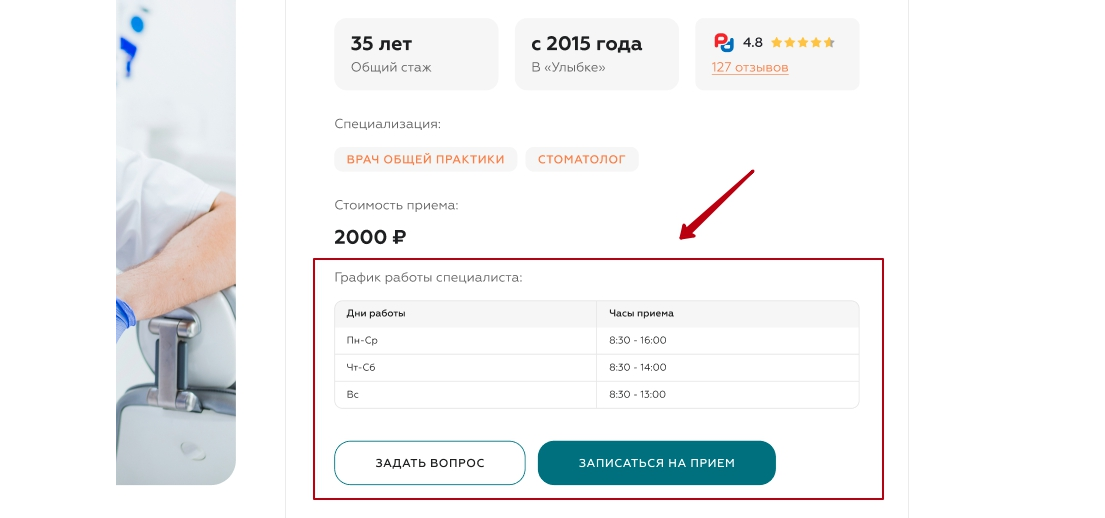Click ЗАПИСАТЬСЯ НА ПРИЕМ button

(656, 463)
